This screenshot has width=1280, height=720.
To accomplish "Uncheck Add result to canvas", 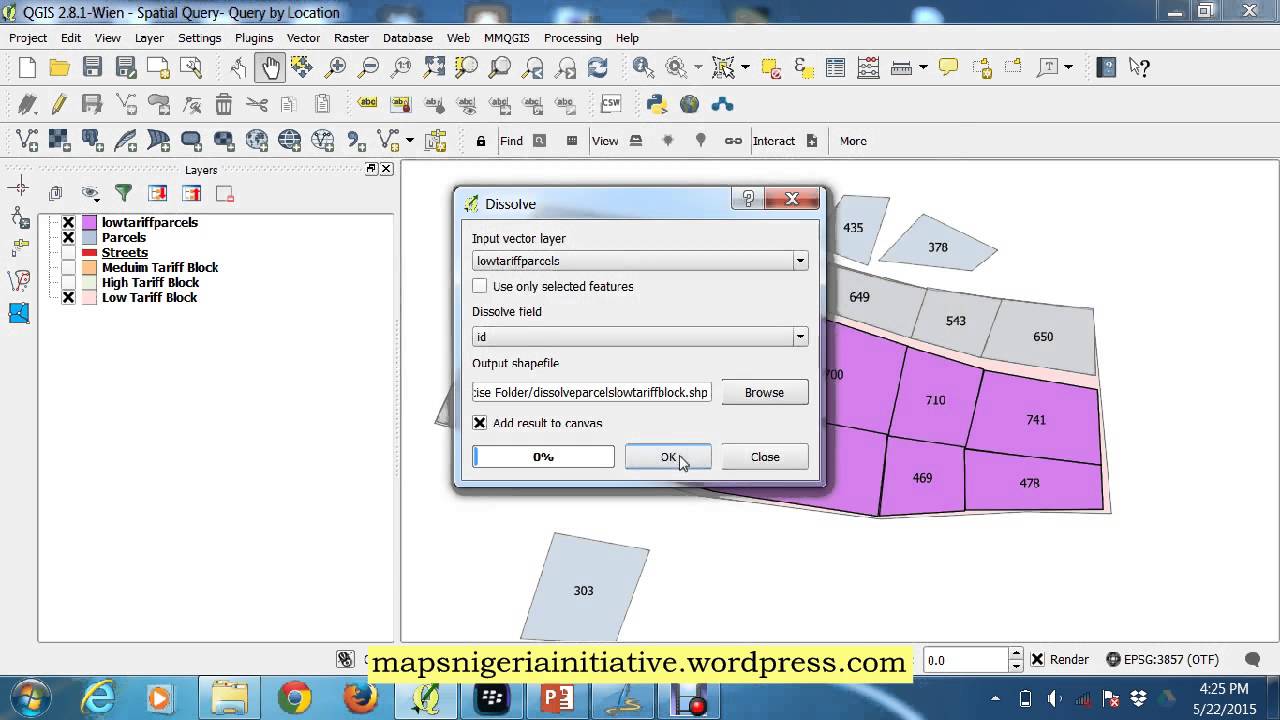I will [480, 423].
